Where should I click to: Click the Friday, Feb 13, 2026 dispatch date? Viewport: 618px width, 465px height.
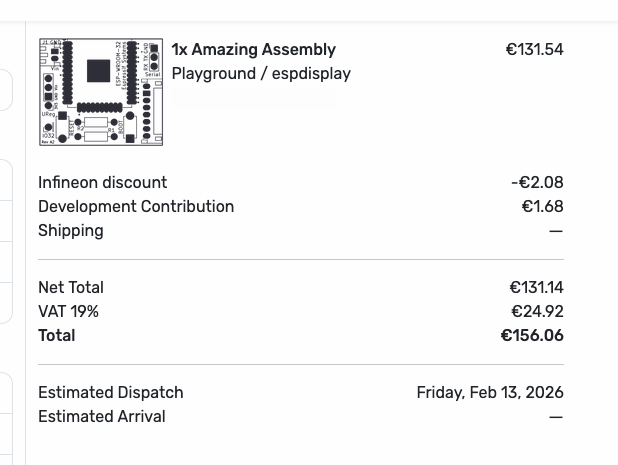tap(490, 392)
